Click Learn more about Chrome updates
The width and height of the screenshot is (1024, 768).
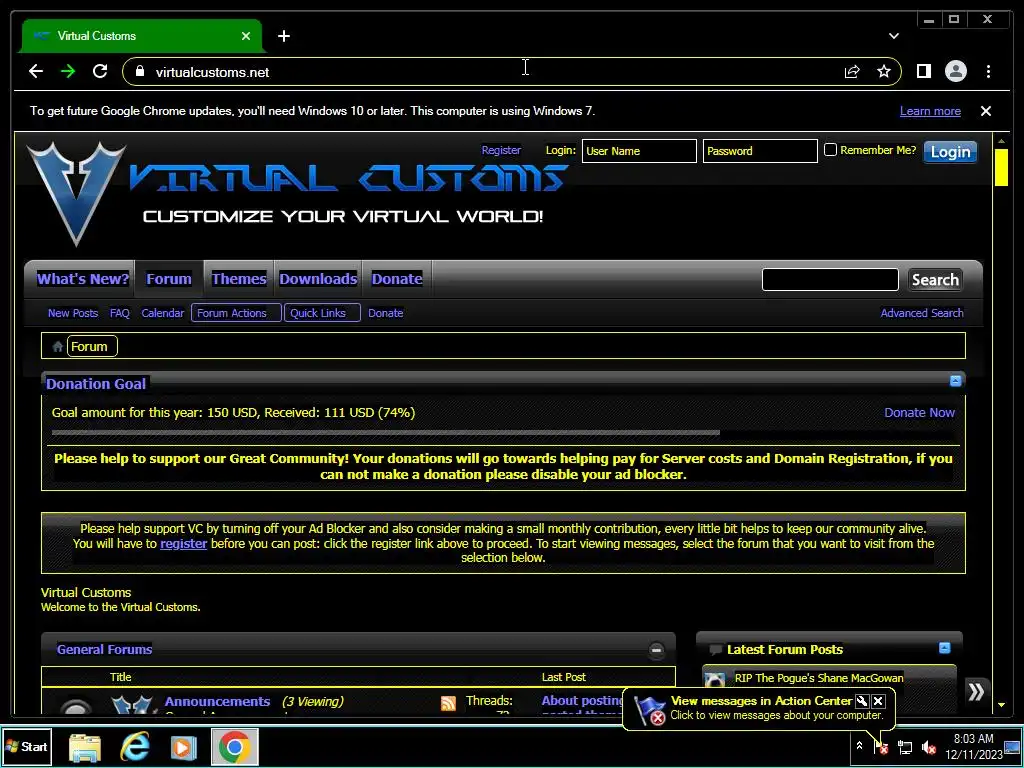tap(930, 111)
